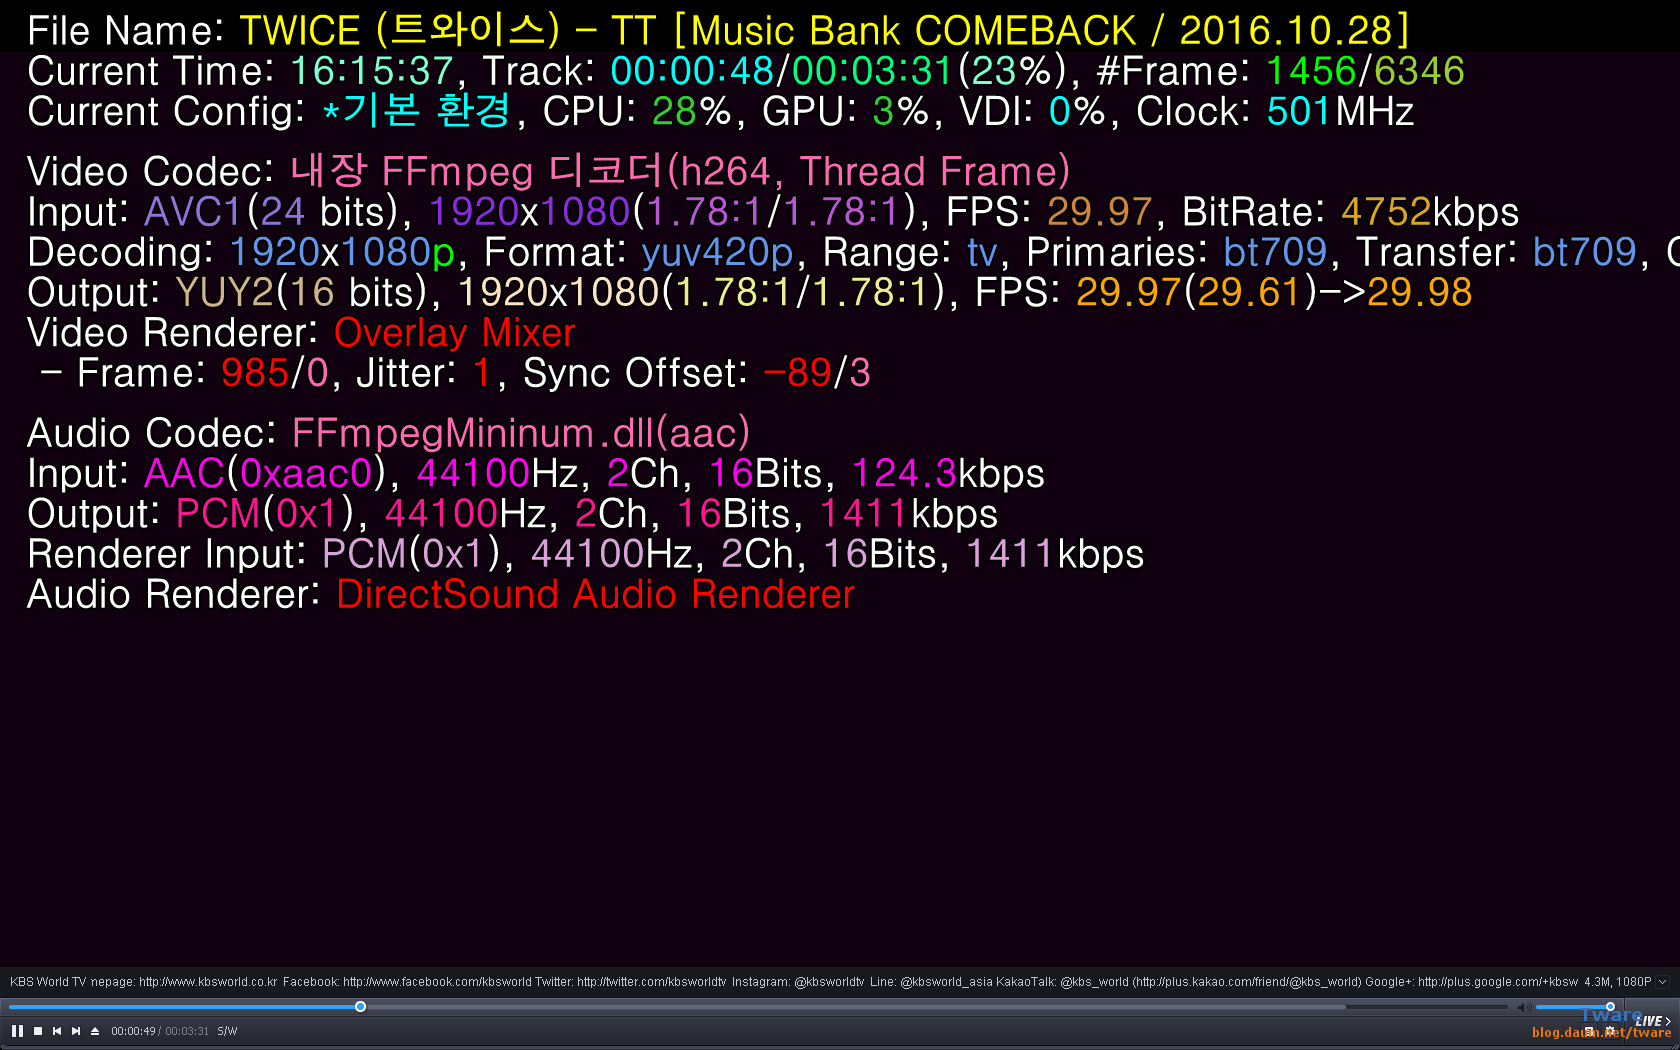The width and height of the screenshot is (1680, 1050).
Task: Click the 00:00:49 elapsed time display
Action: (x=133, y=1031)
